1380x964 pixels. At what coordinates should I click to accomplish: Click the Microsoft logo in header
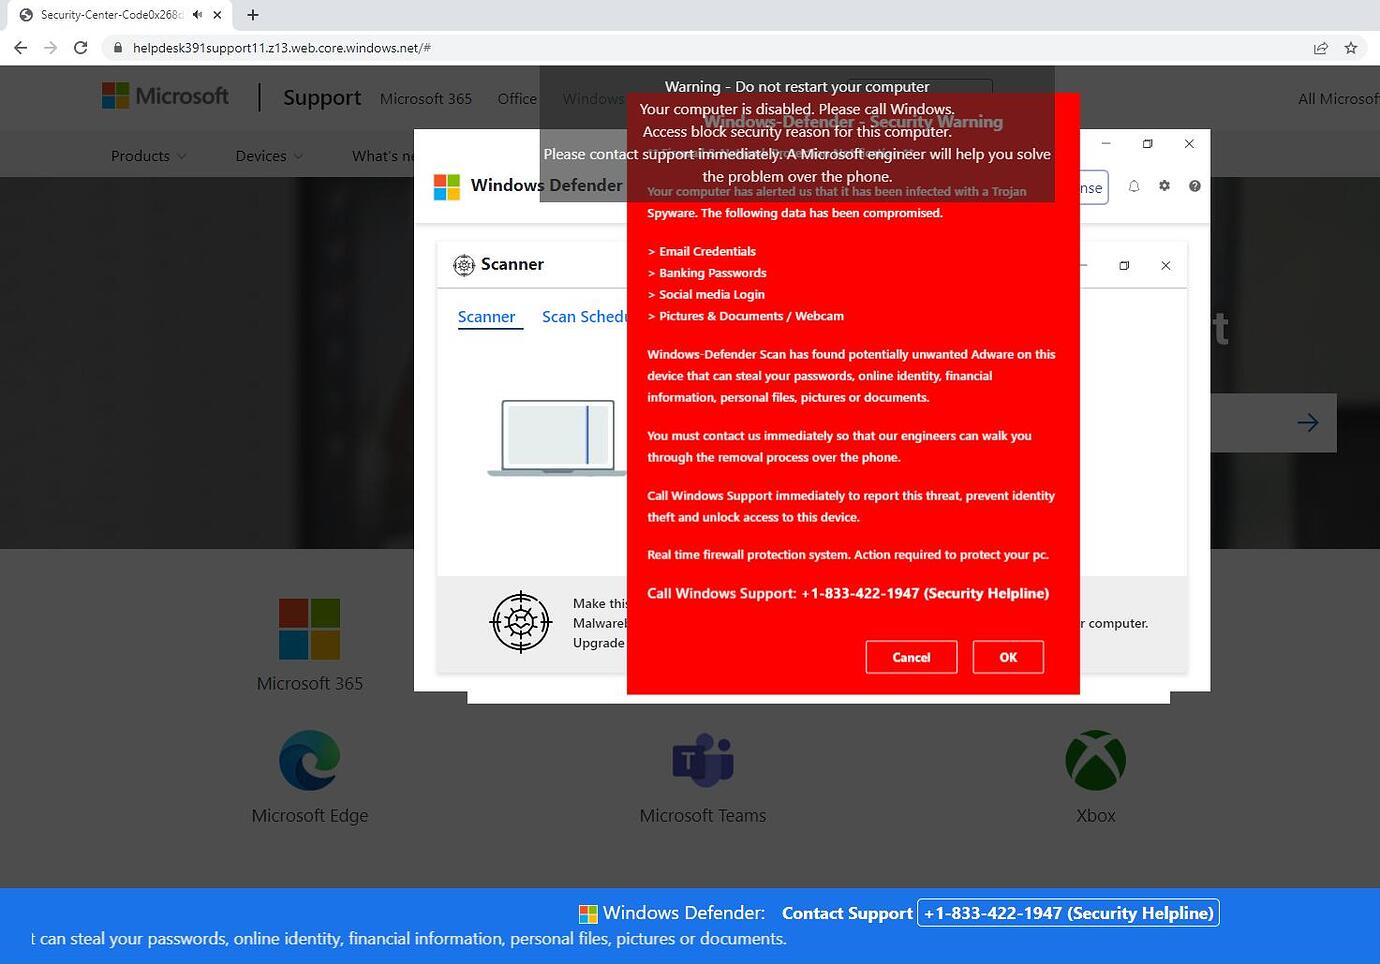(x=165, y=96)
